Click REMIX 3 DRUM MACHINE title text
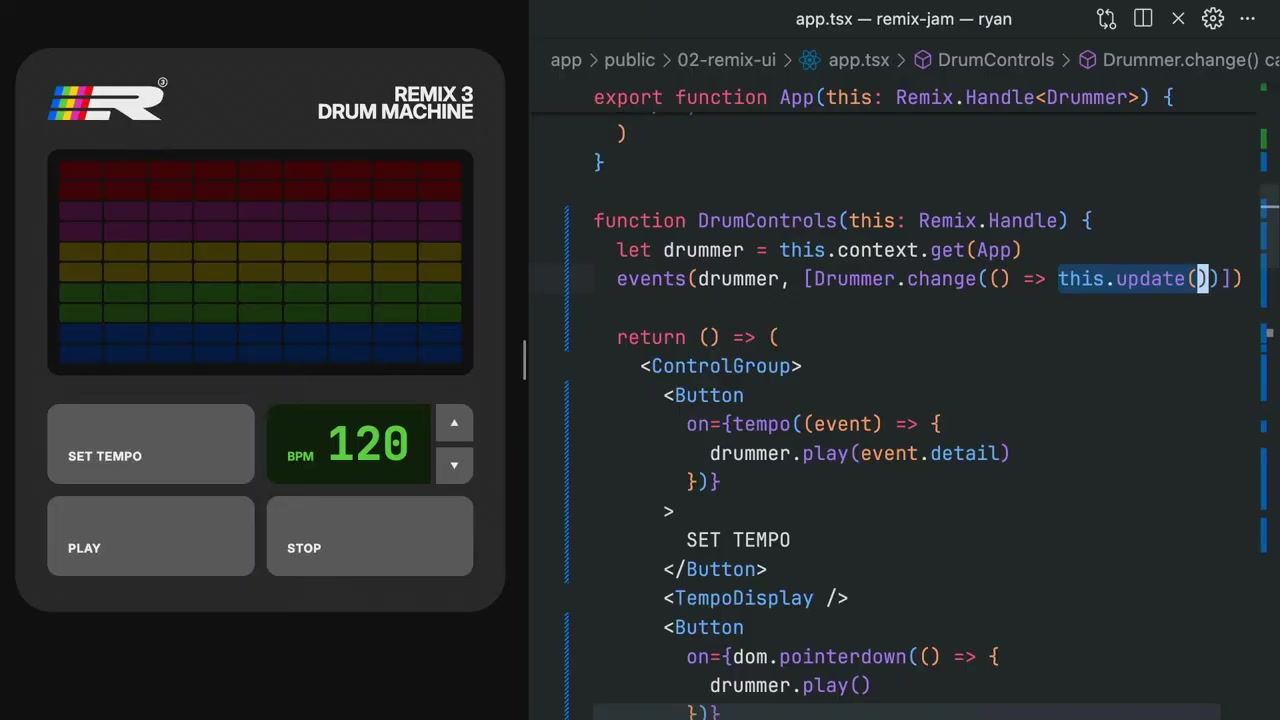Screen dimensions: 1280x720 [395, 103]
